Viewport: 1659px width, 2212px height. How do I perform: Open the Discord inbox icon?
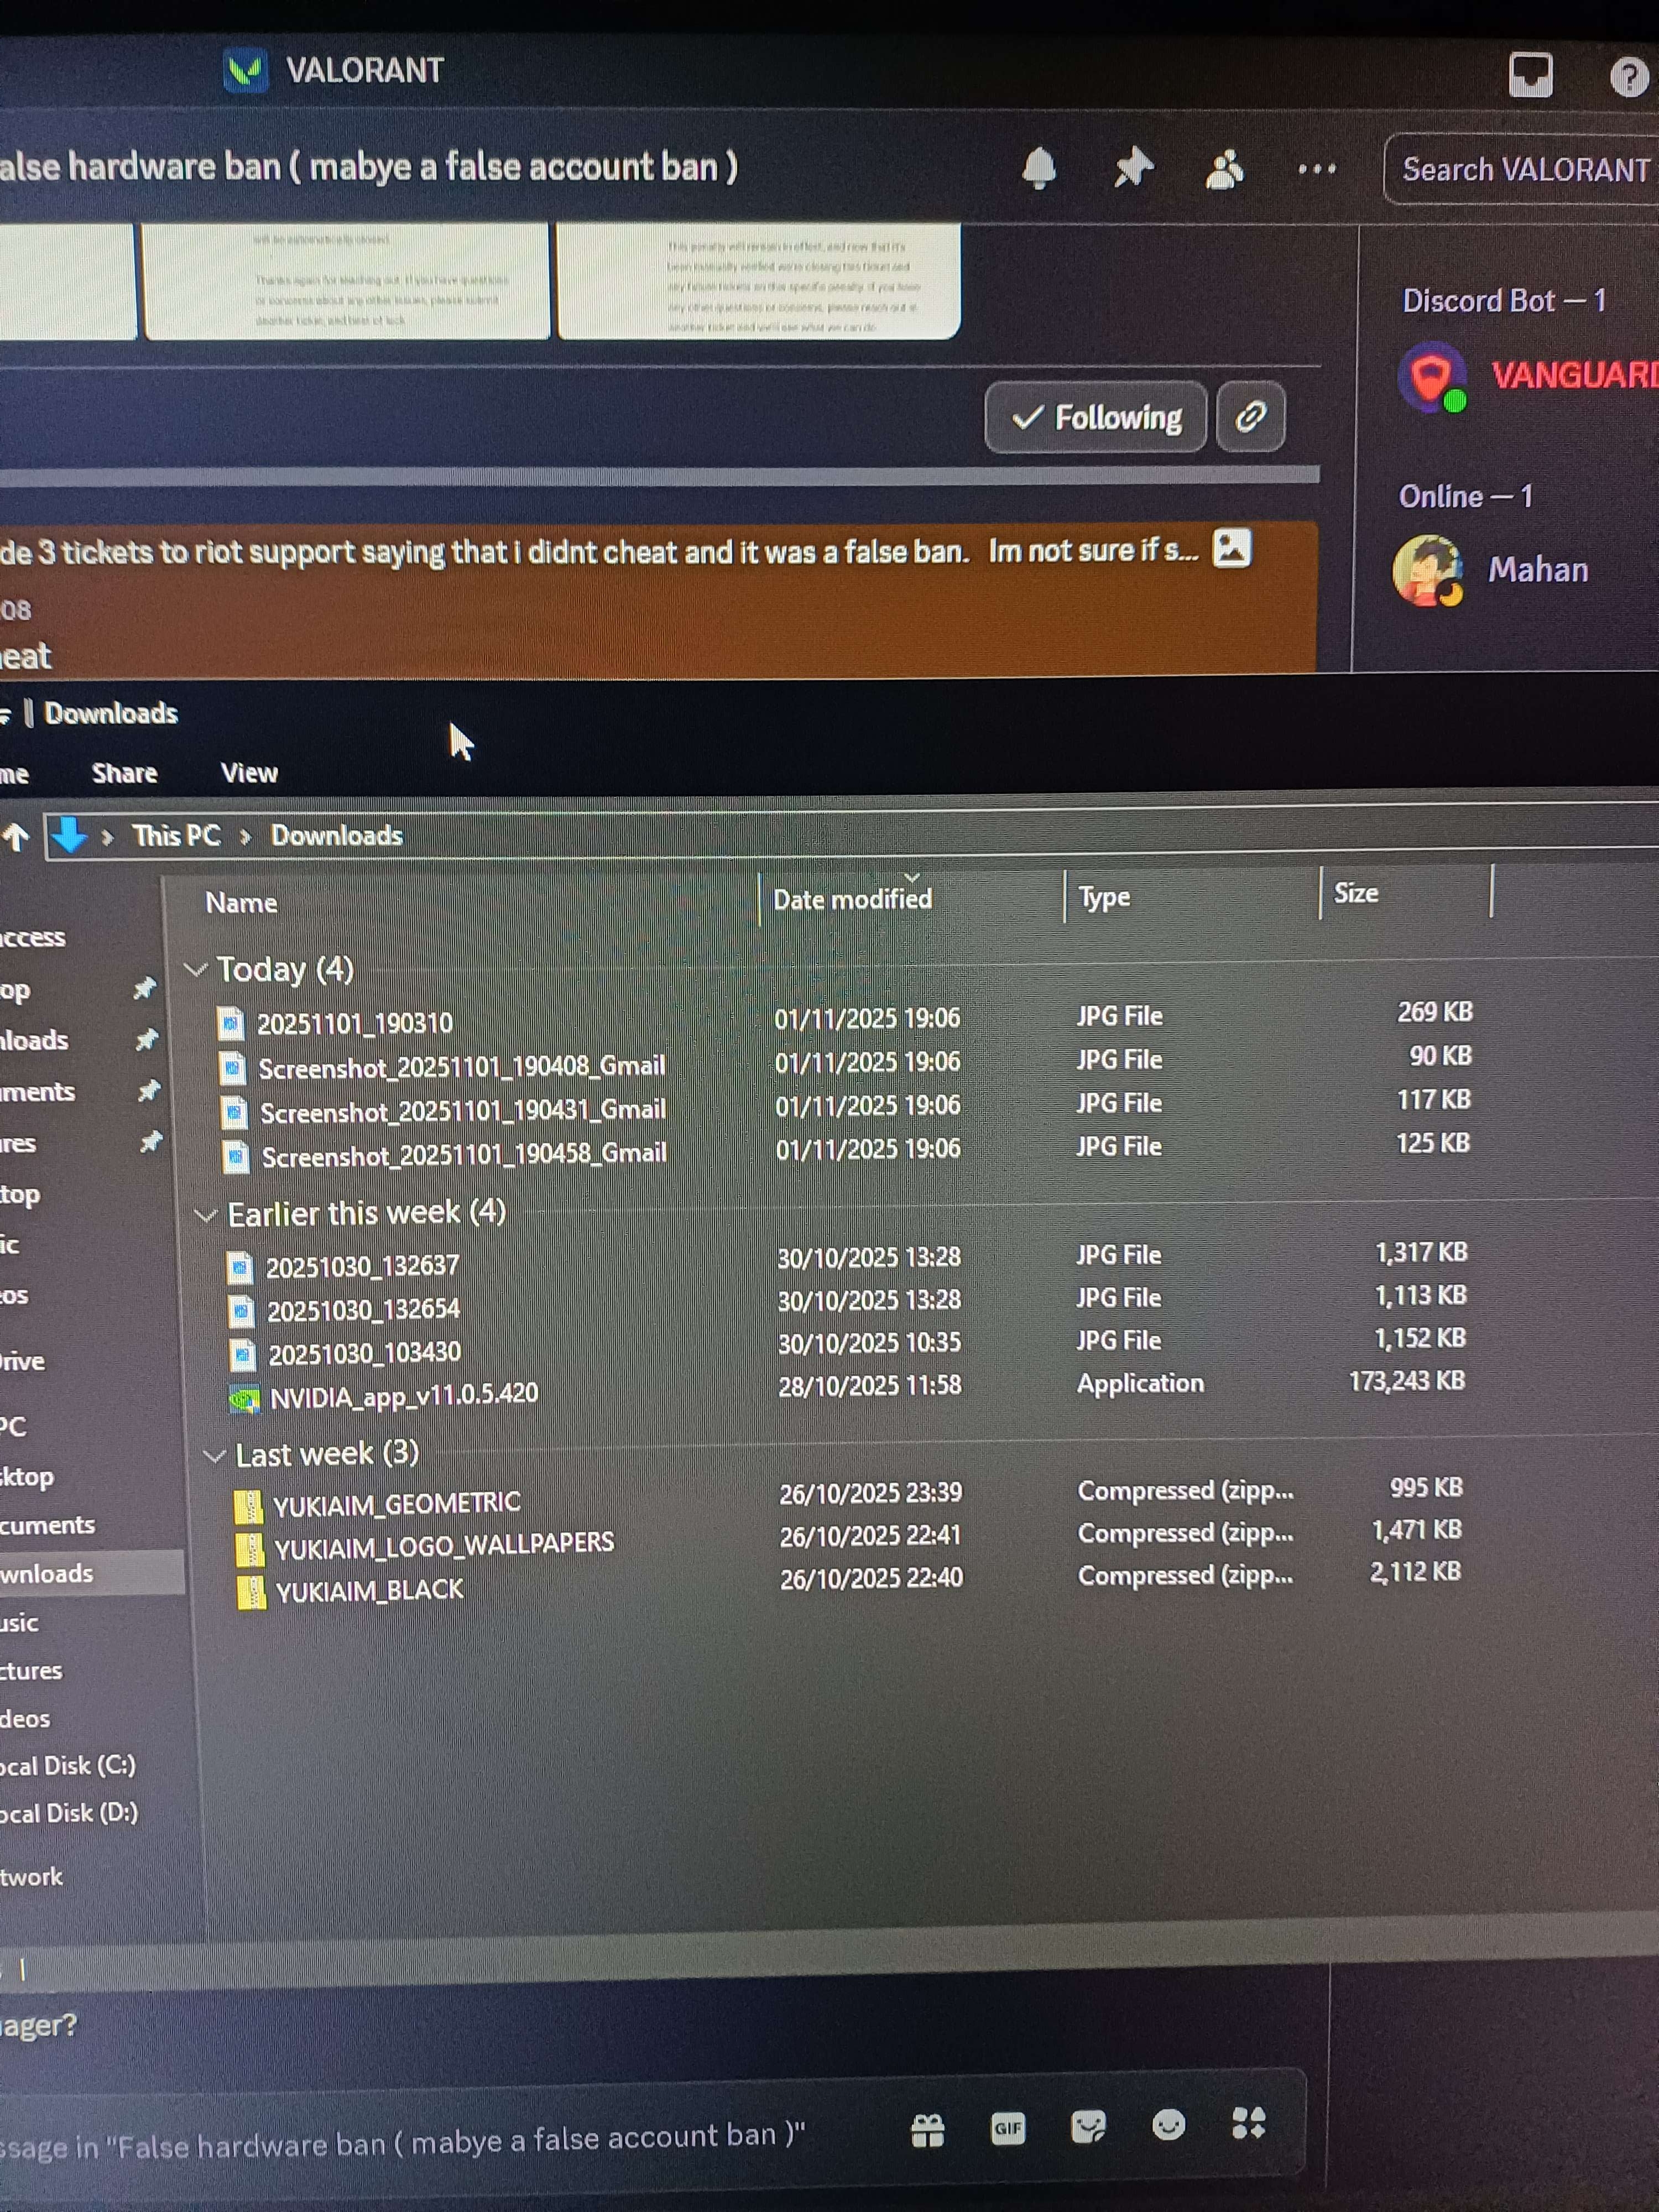click(1529, 75)
